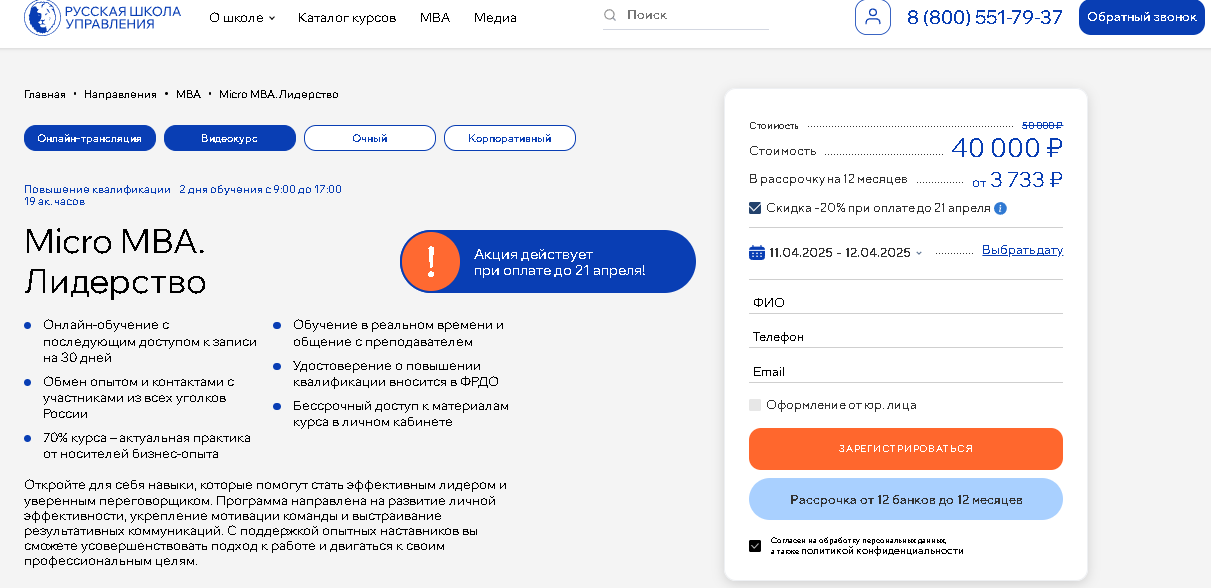
Task: Click the ФИО input field
Action: 906,302
